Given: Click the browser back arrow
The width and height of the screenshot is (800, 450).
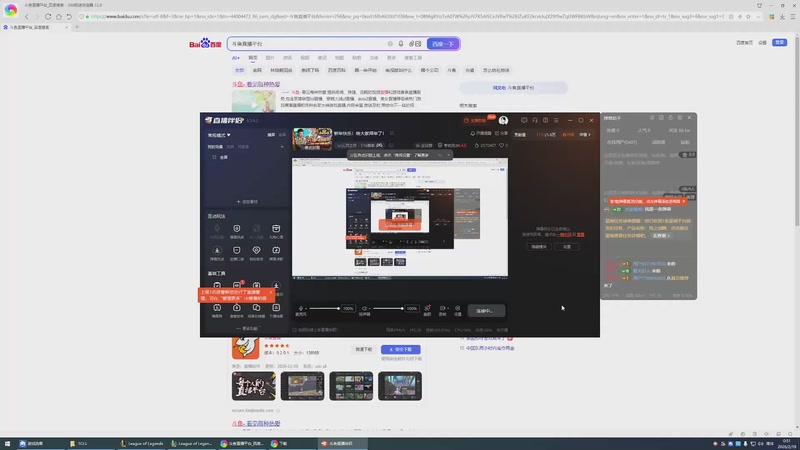Looking at the screenshot, I should point(27,17).
